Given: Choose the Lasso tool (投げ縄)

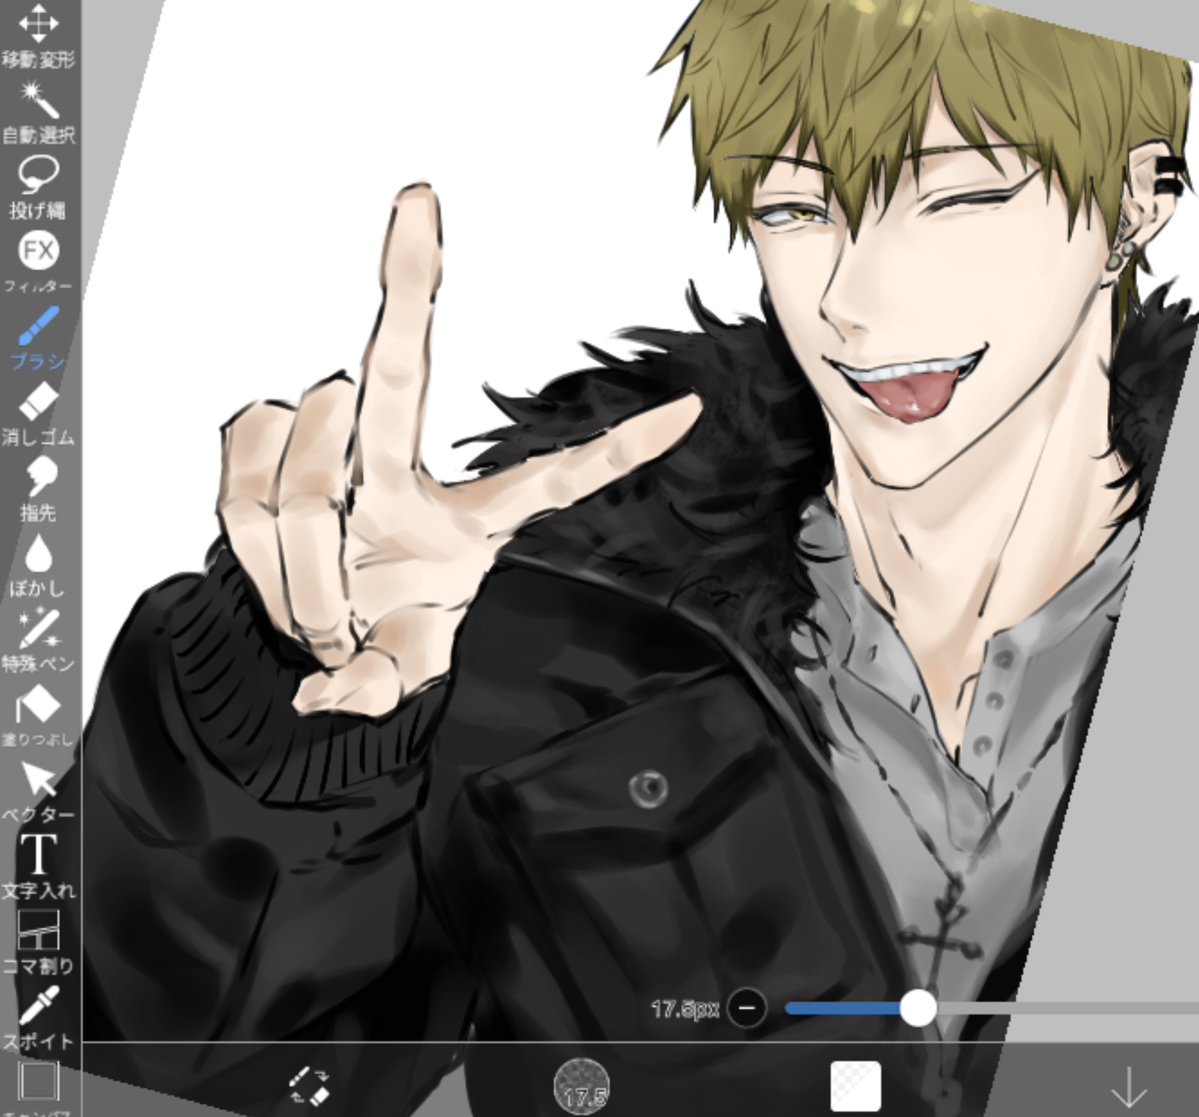Looking at the screenshot, I should coord(38,187).
